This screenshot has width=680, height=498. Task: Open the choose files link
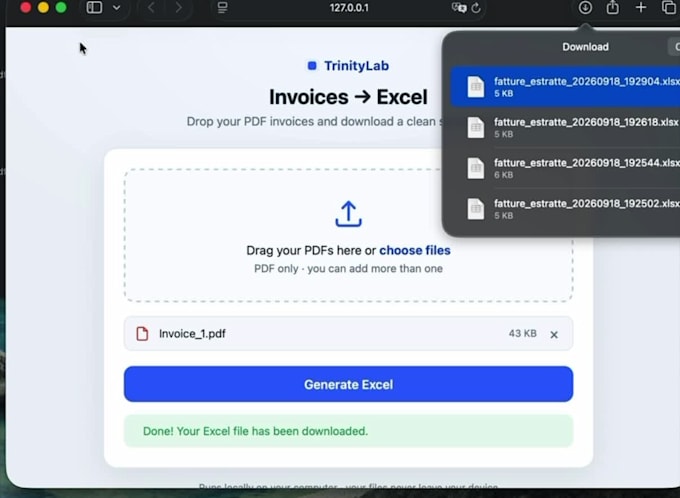[x=415, y=250]
